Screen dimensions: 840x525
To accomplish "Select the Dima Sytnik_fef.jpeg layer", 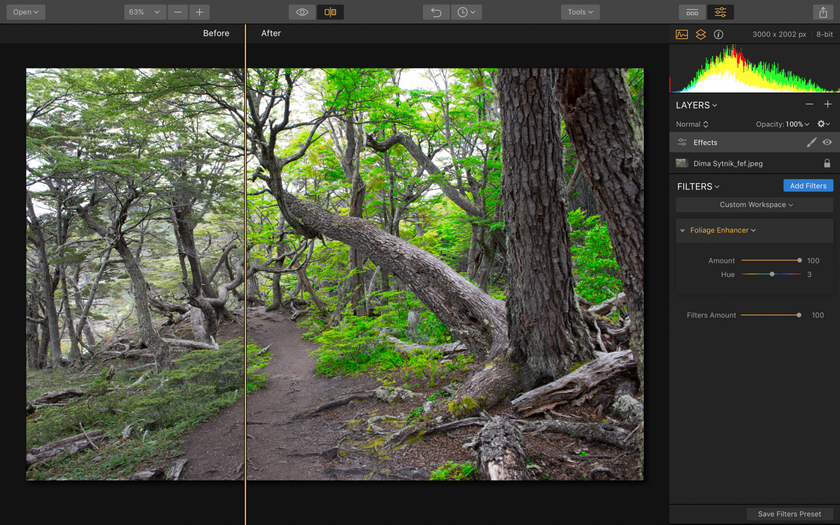I will pos(754,163).
